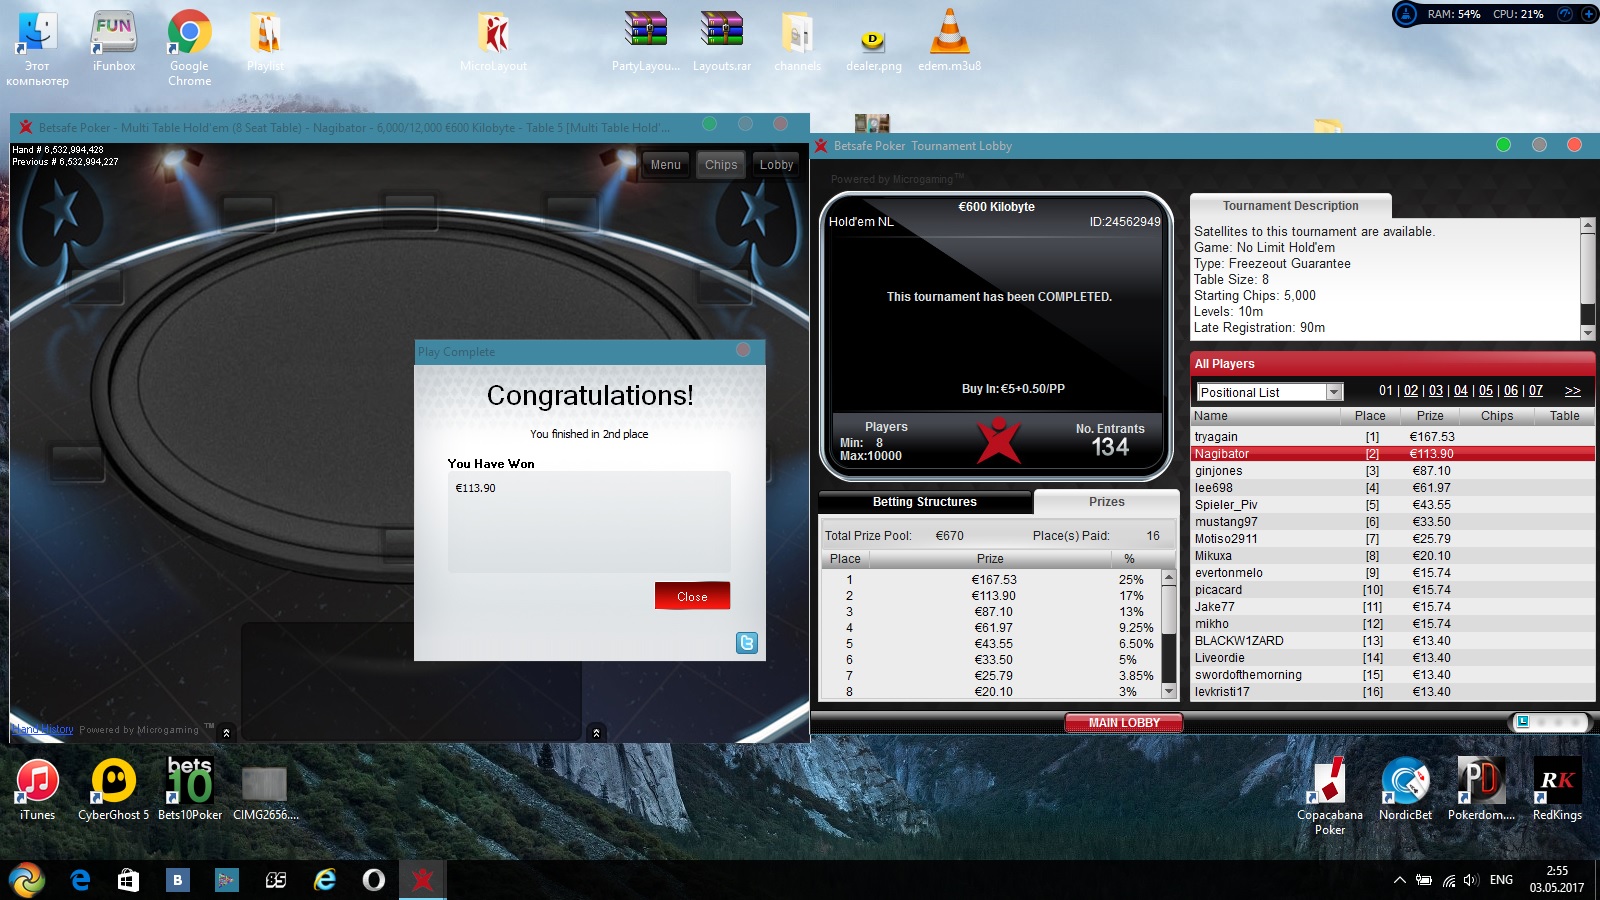The height and width of the screenshot is (900, 1600).
Task: Go to Lobby from the poker table window
Action: click(776, 165)
